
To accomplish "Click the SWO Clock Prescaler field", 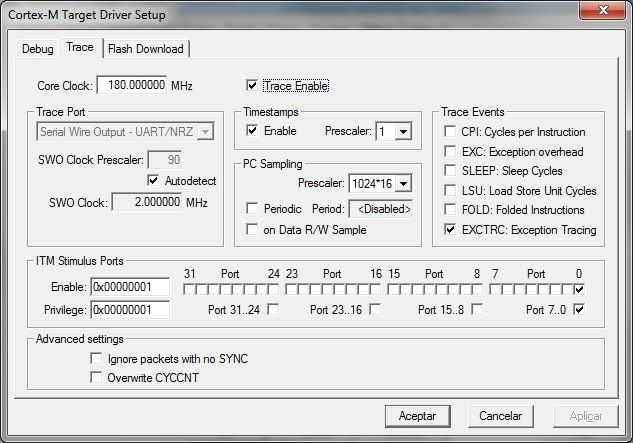I will [x=165, y=160].
